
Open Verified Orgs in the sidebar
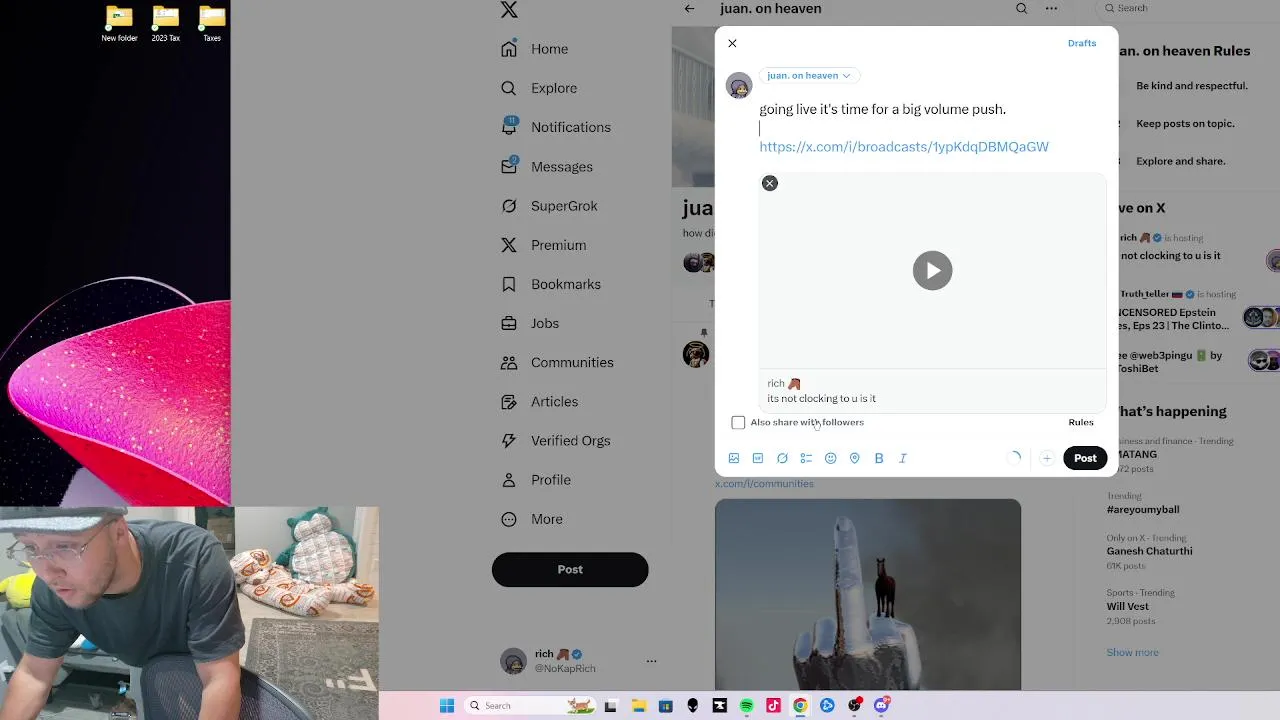[x=556, y=441]
